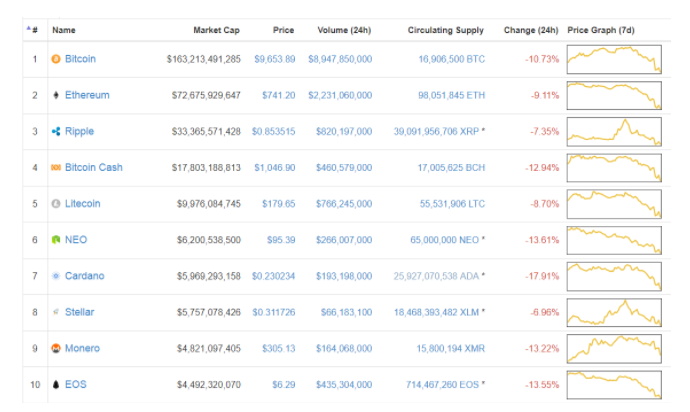Screen dimensions: 690x412
Task: Click the Bitcoin Cash logo icon
Action: tap(56, 168)
